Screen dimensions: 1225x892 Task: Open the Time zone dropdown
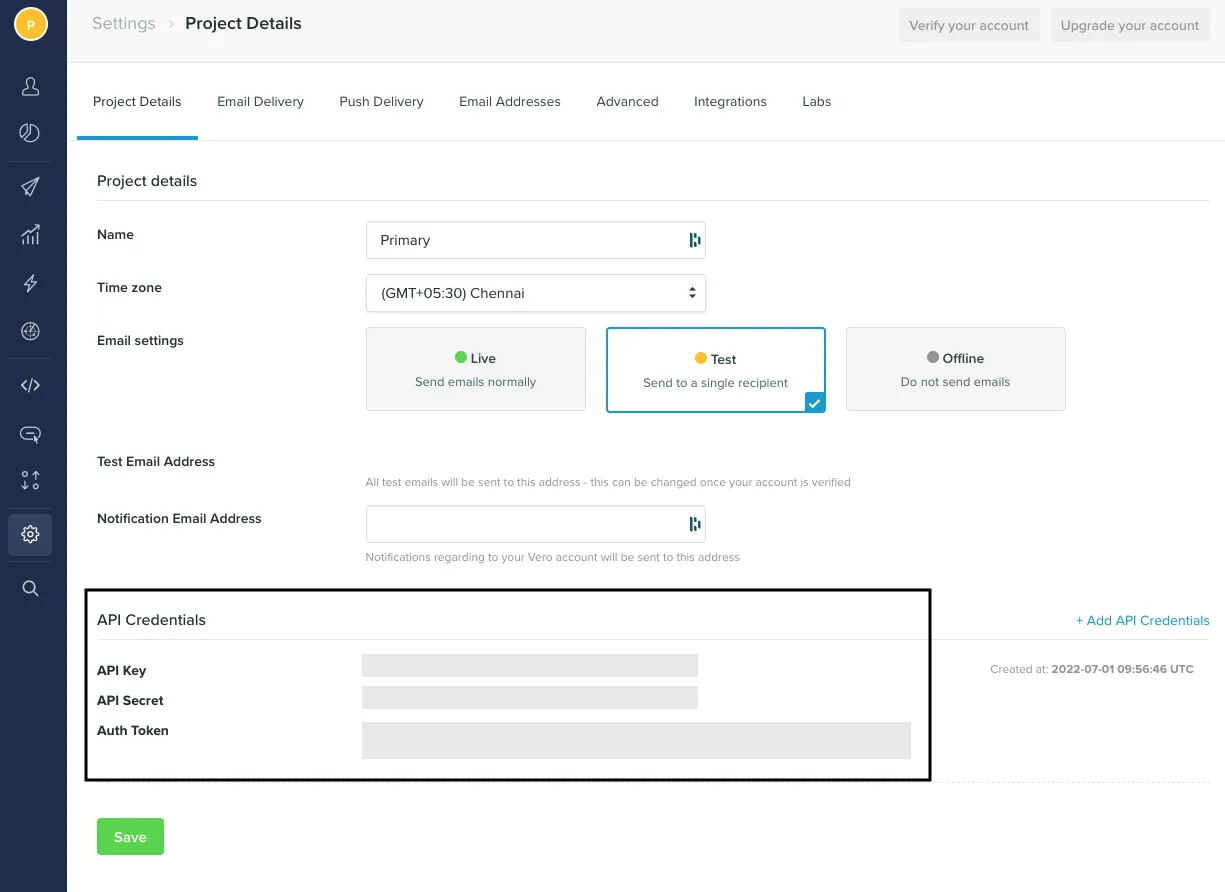pyautogui.click(x=536, y=293)
